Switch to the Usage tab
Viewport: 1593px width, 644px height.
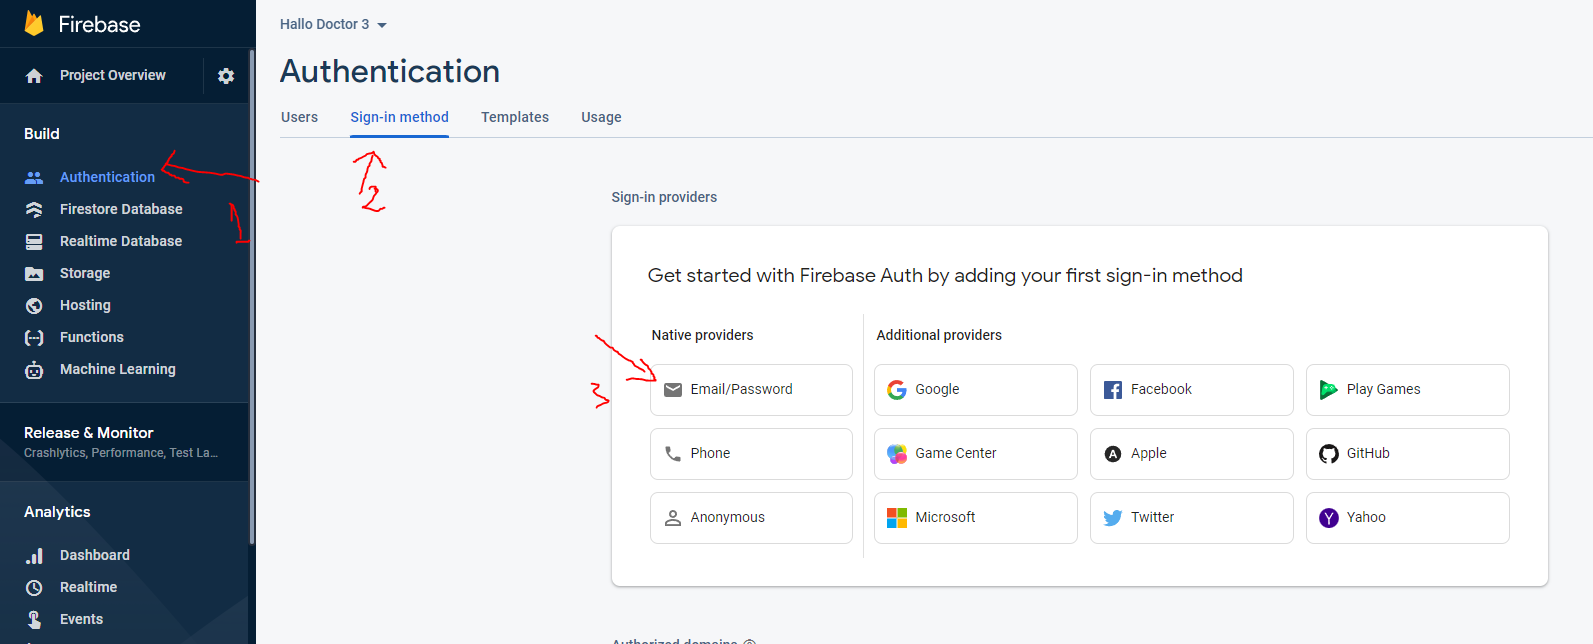pyautogui.click(x=601, y=117)
